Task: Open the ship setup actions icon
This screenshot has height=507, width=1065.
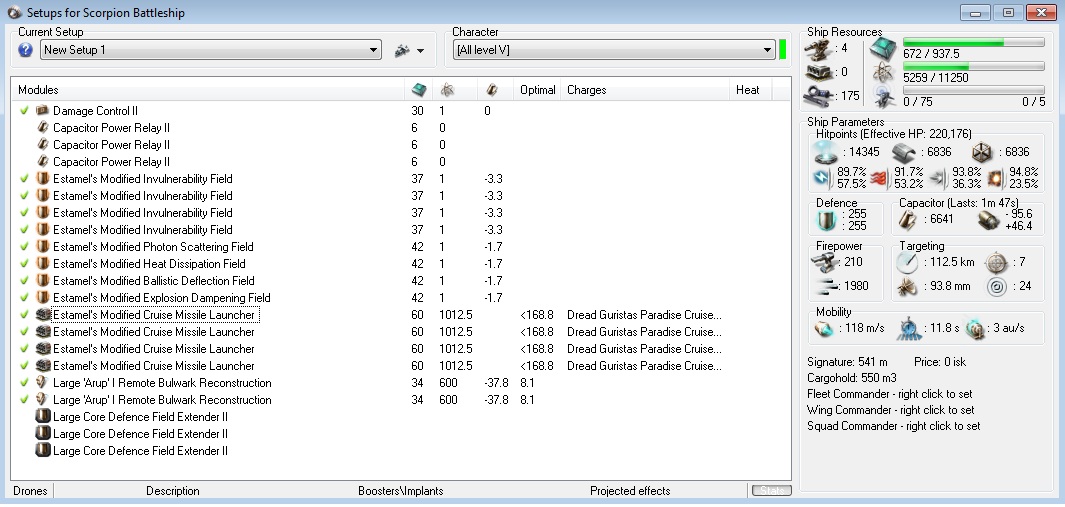Action: pyautogui.click(x=402, y=50)
